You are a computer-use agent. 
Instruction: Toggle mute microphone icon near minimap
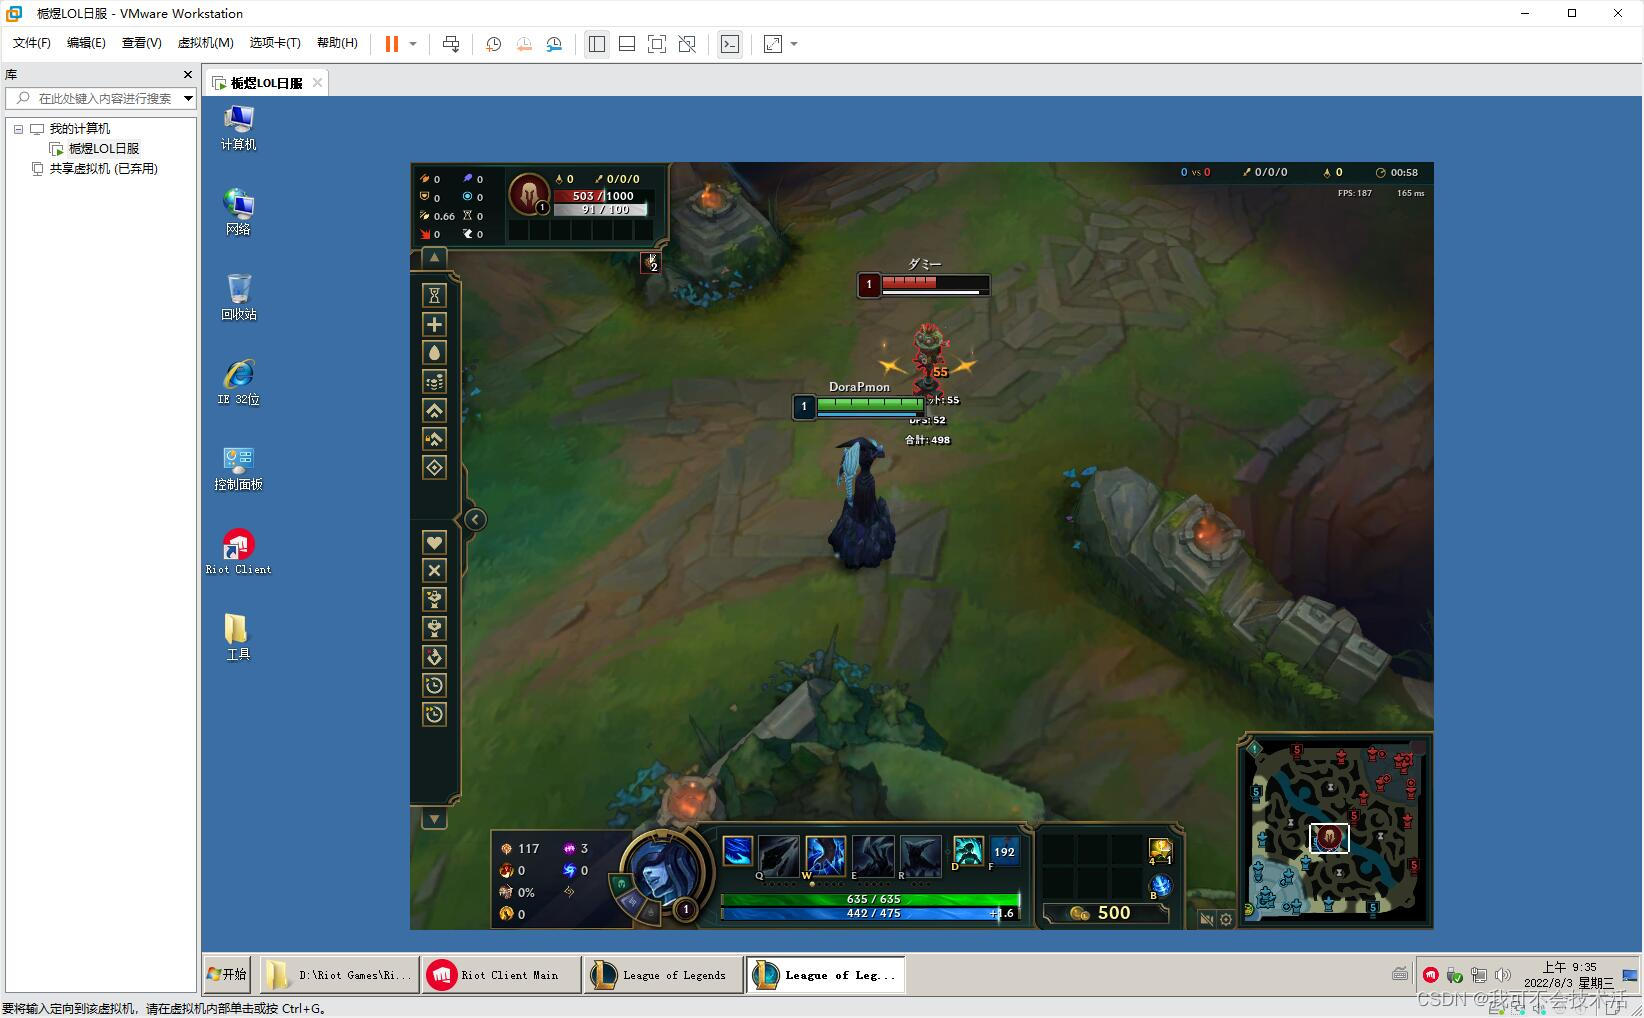1207,919
